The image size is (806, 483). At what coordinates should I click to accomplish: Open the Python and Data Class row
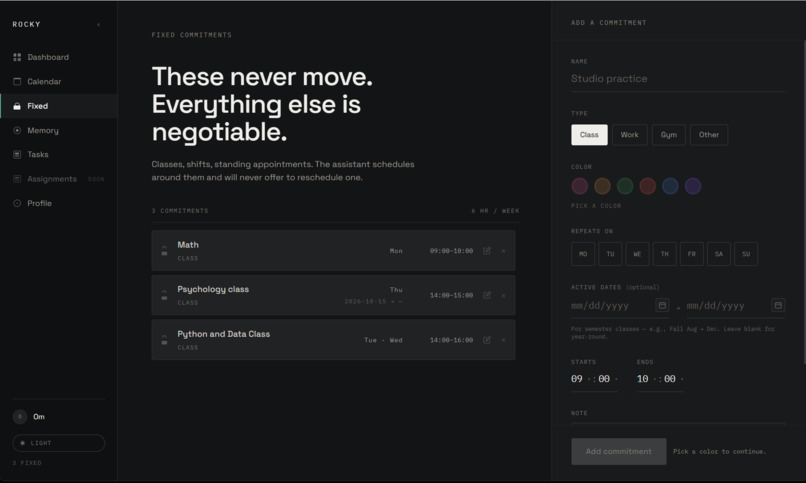pyautogui.click(x=333, y=340)
